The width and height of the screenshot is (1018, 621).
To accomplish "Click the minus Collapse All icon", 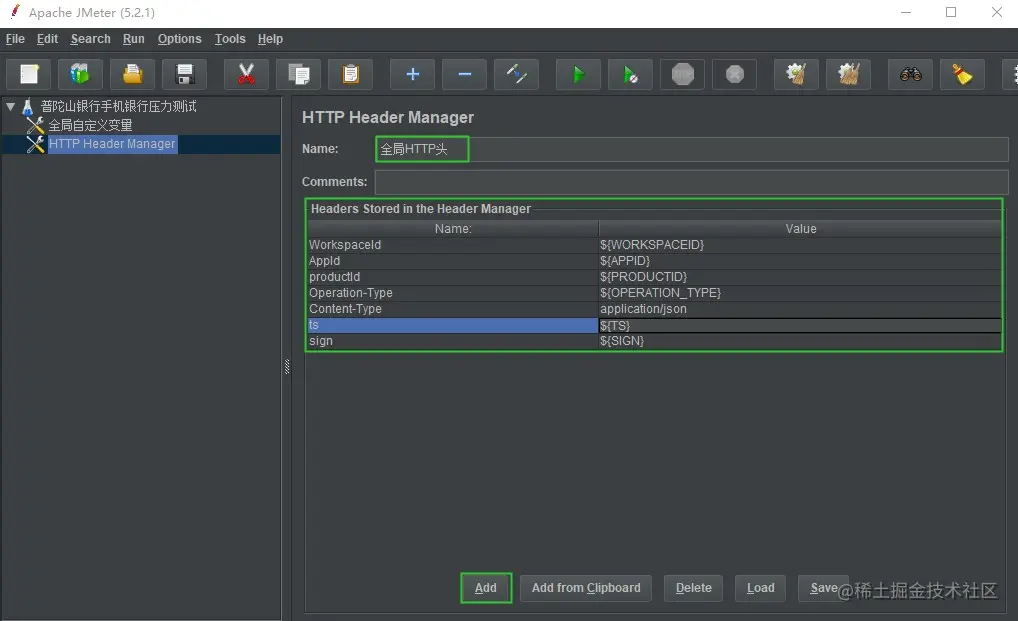I will point(464,75).
